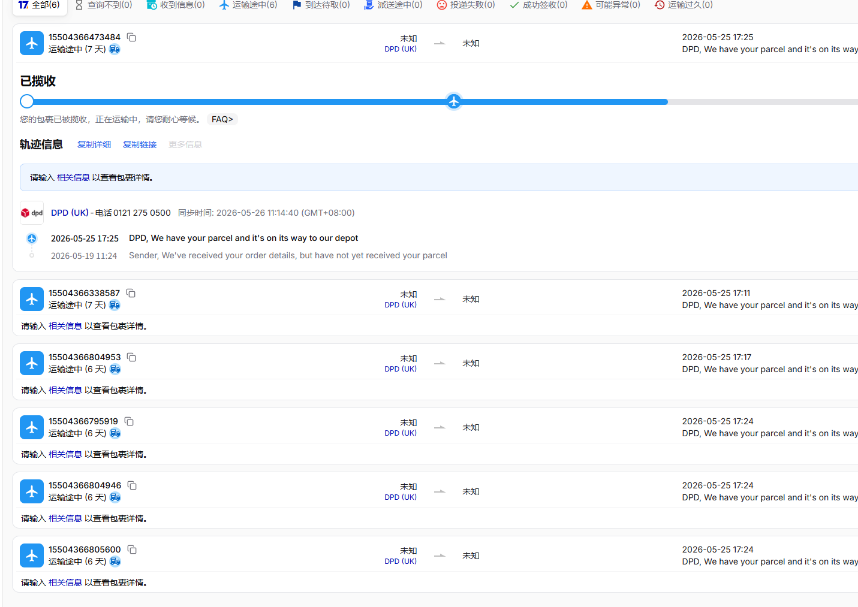858x607 pixels.
Task: Click plane status icon for 15504366473484
Action: [x=32, y=43]
